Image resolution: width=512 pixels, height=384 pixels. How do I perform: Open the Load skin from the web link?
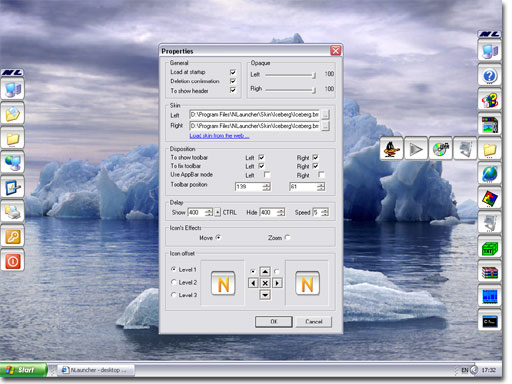[219, 136]
